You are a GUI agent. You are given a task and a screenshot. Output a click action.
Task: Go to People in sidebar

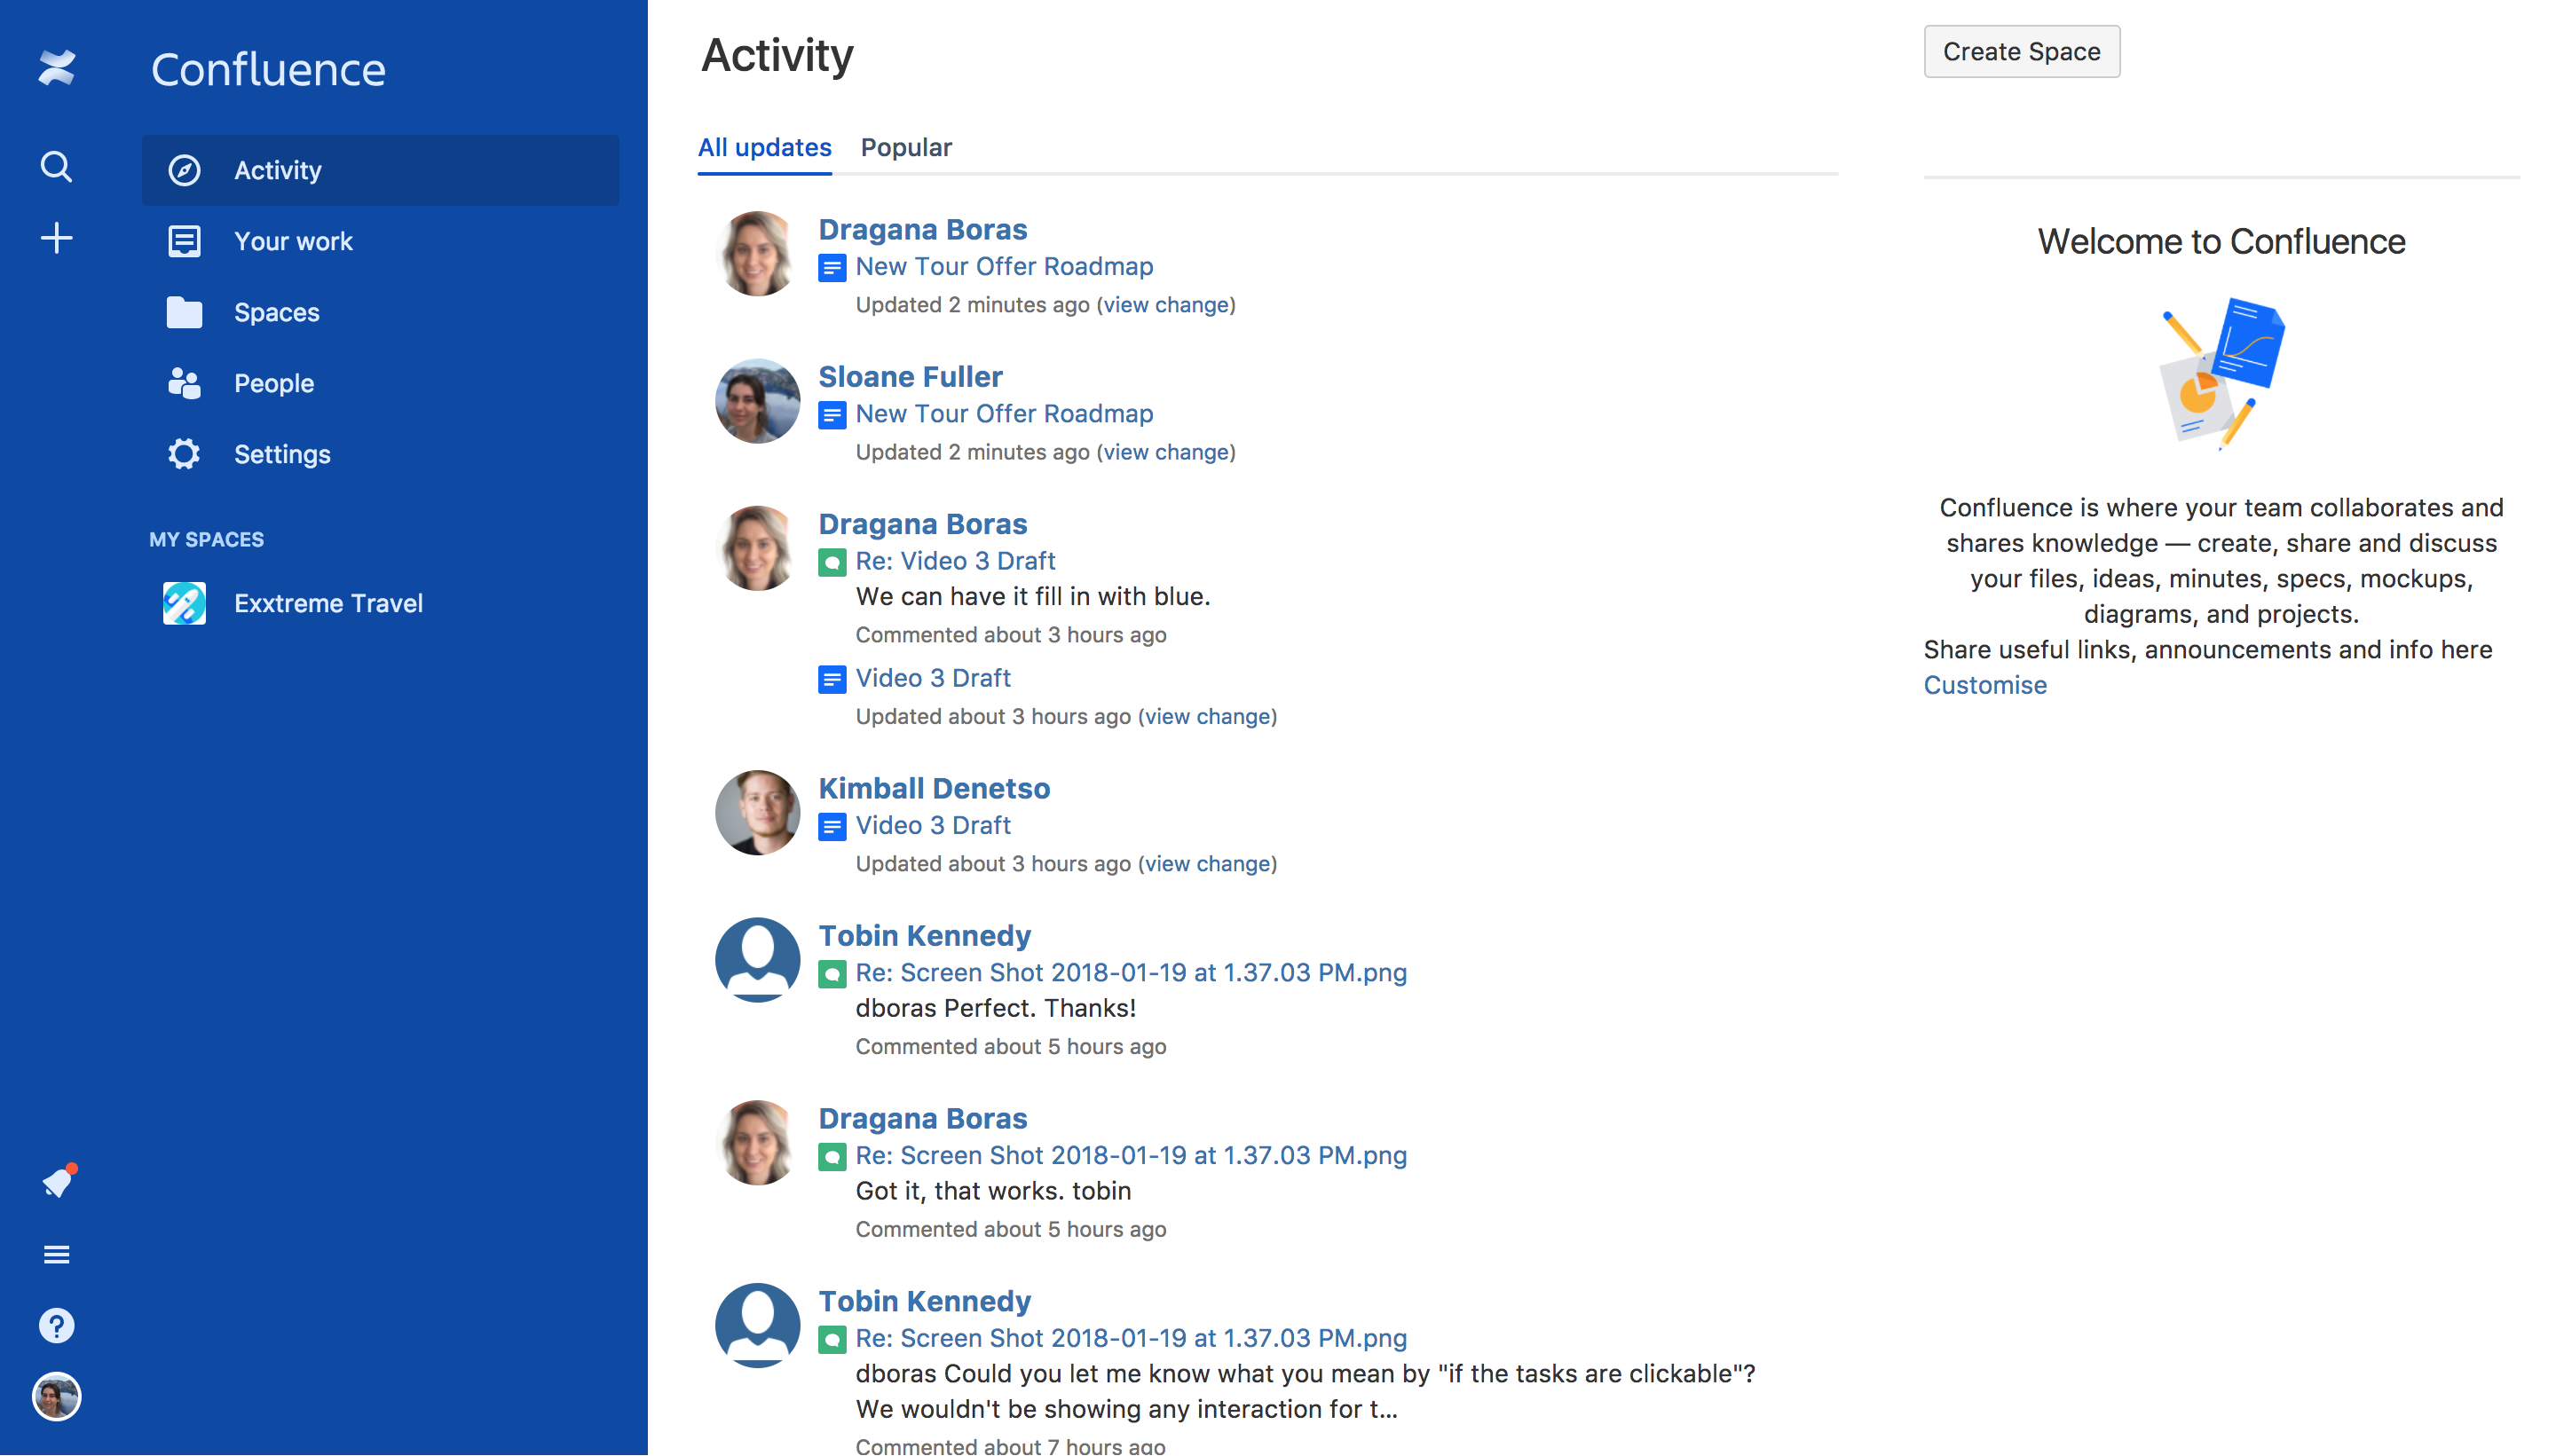(x=273, y=383)
